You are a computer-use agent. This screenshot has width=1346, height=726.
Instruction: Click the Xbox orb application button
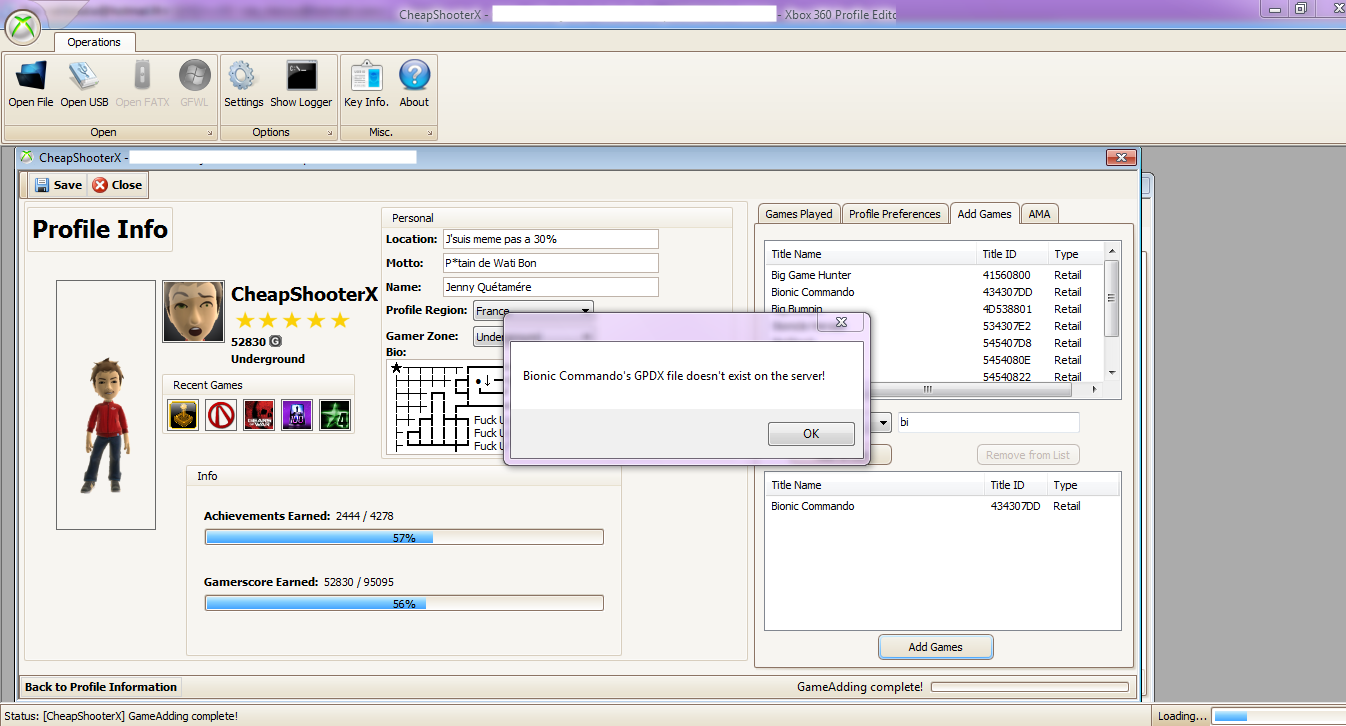[x=23, y=27]
